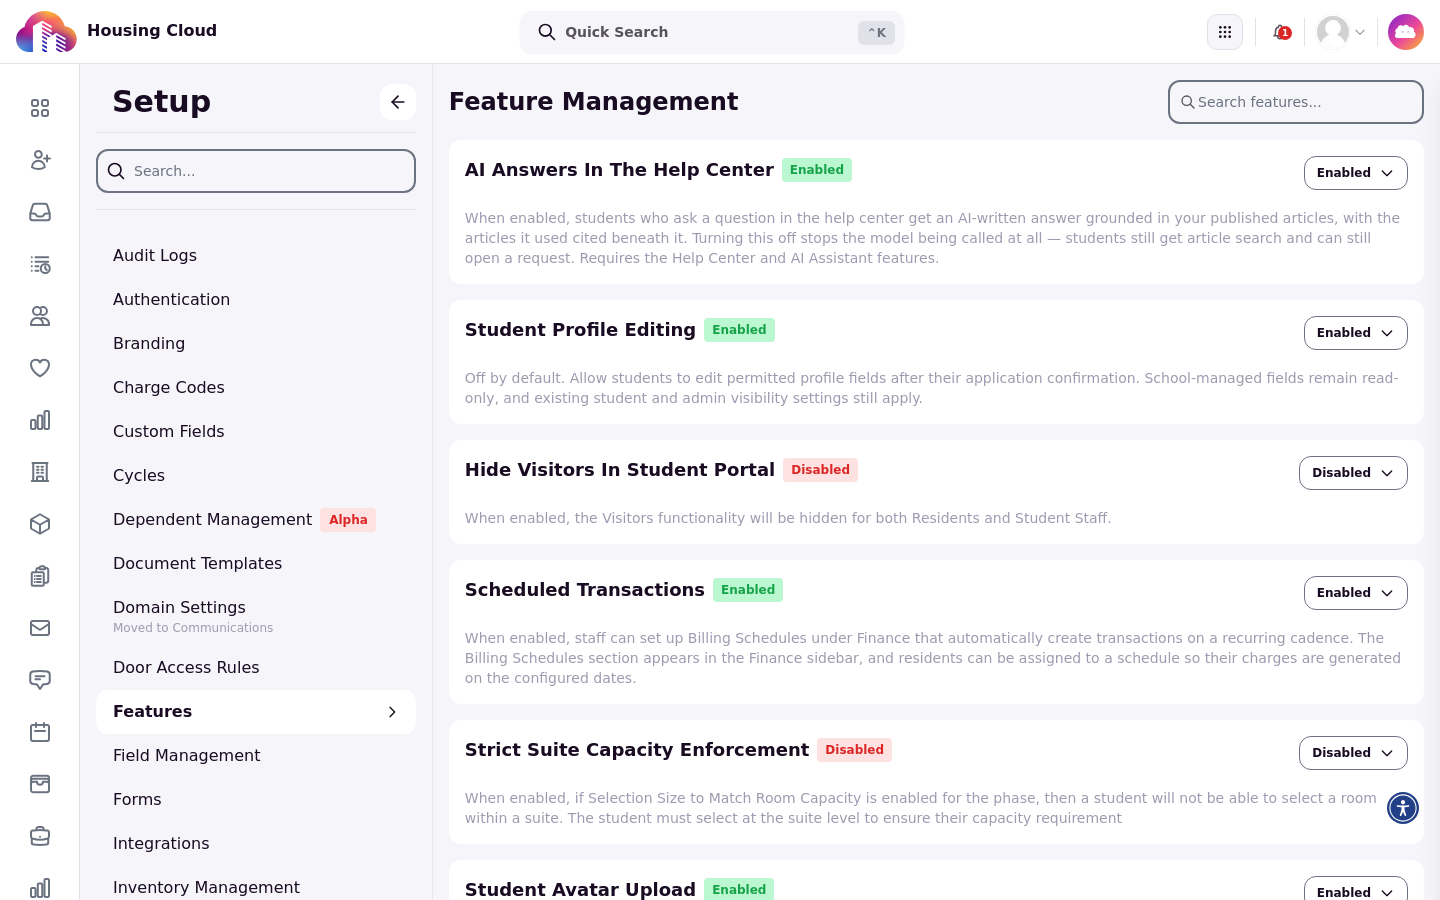Open Student Profile Editing status dropdown
Image resolution: width=1440 pixels, height=900 pixels.
tap(1355, 333)
